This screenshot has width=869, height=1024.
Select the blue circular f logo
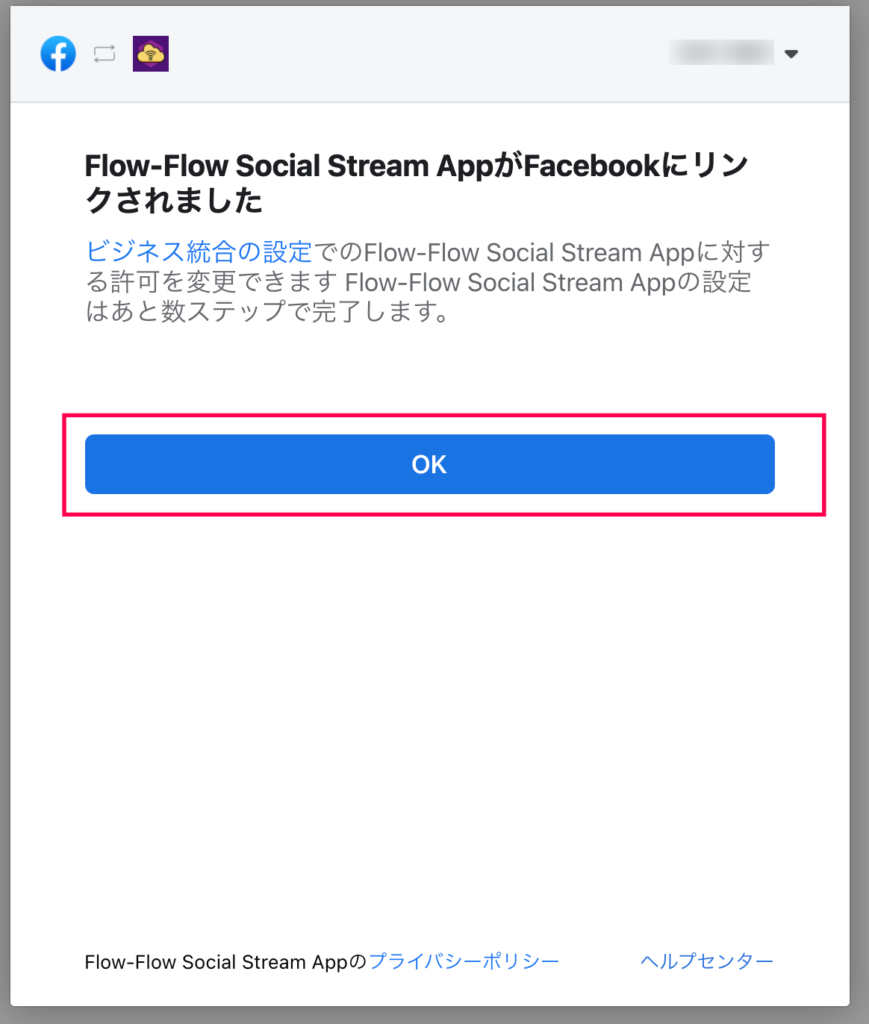click(58, 54)
